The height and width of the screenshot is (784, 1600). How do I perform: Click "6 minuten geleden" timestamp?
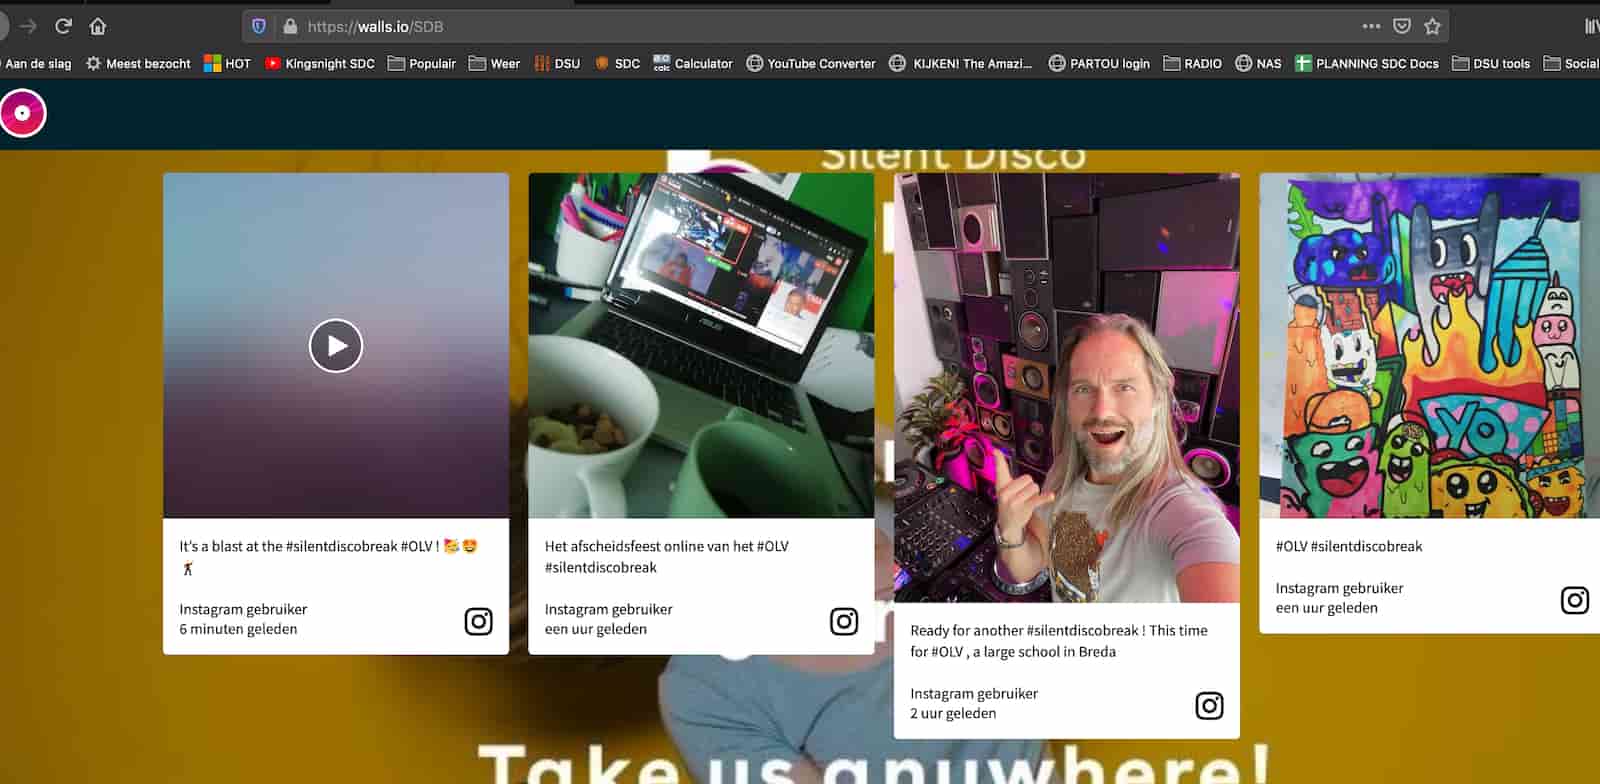[x=238, y=629]
